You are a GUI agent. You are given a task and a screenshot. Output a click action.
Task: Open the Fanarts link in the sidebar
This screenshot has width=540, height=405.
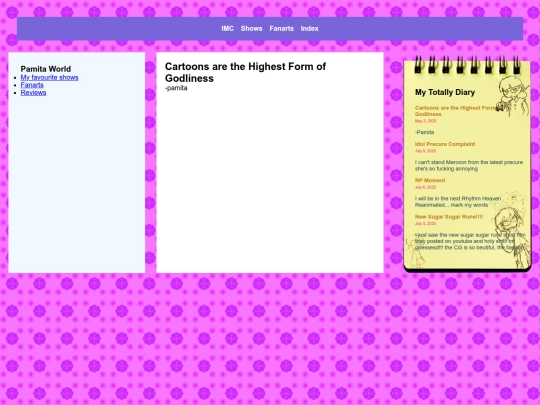tap(32, 85)
